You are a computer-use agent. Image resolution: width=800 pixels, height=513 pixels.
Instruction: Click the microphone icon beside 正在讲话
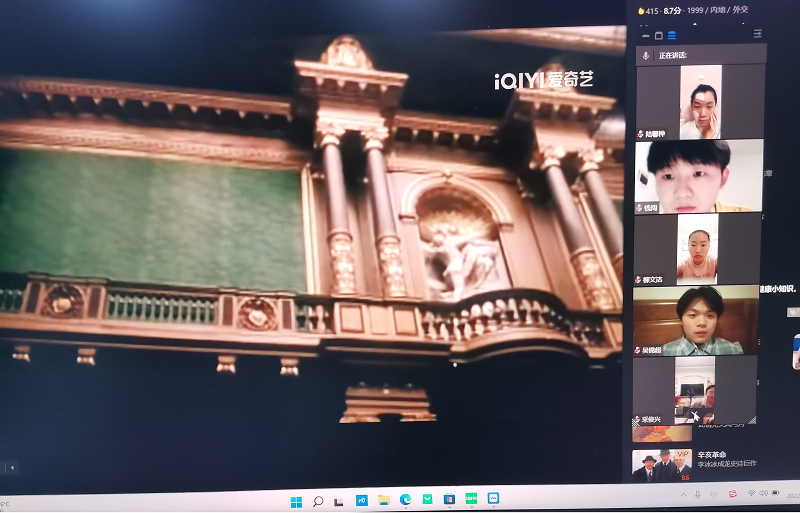646,55
